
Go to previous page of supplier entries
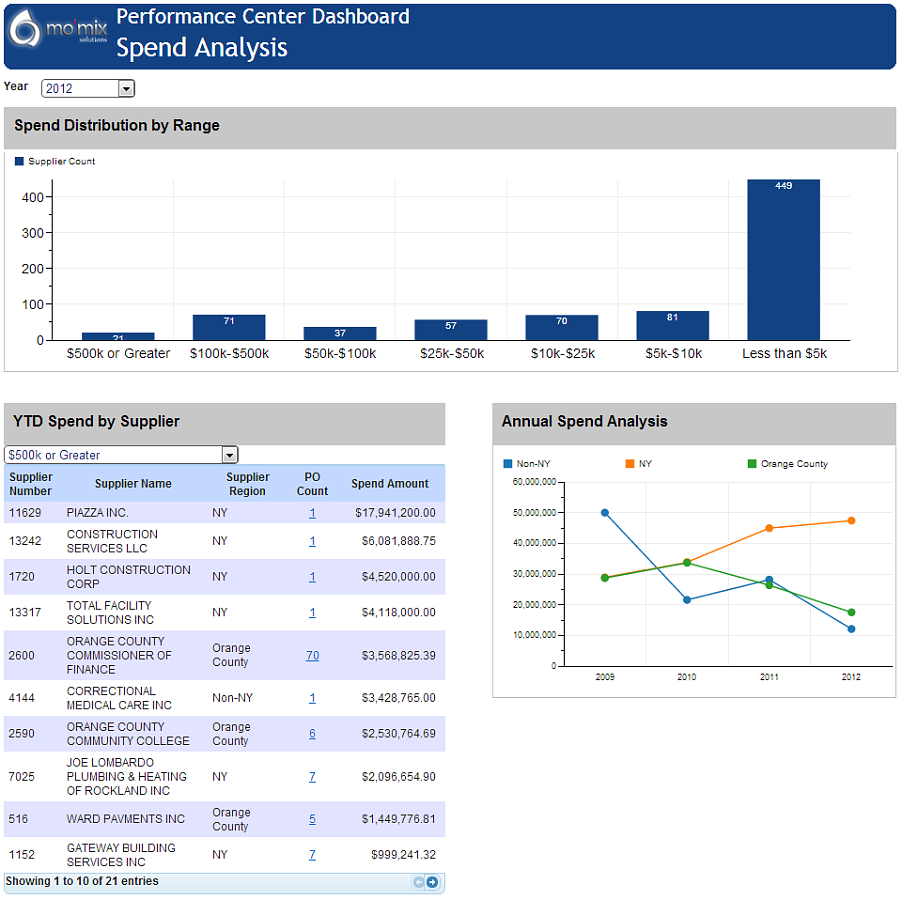(x=419, y=882)
